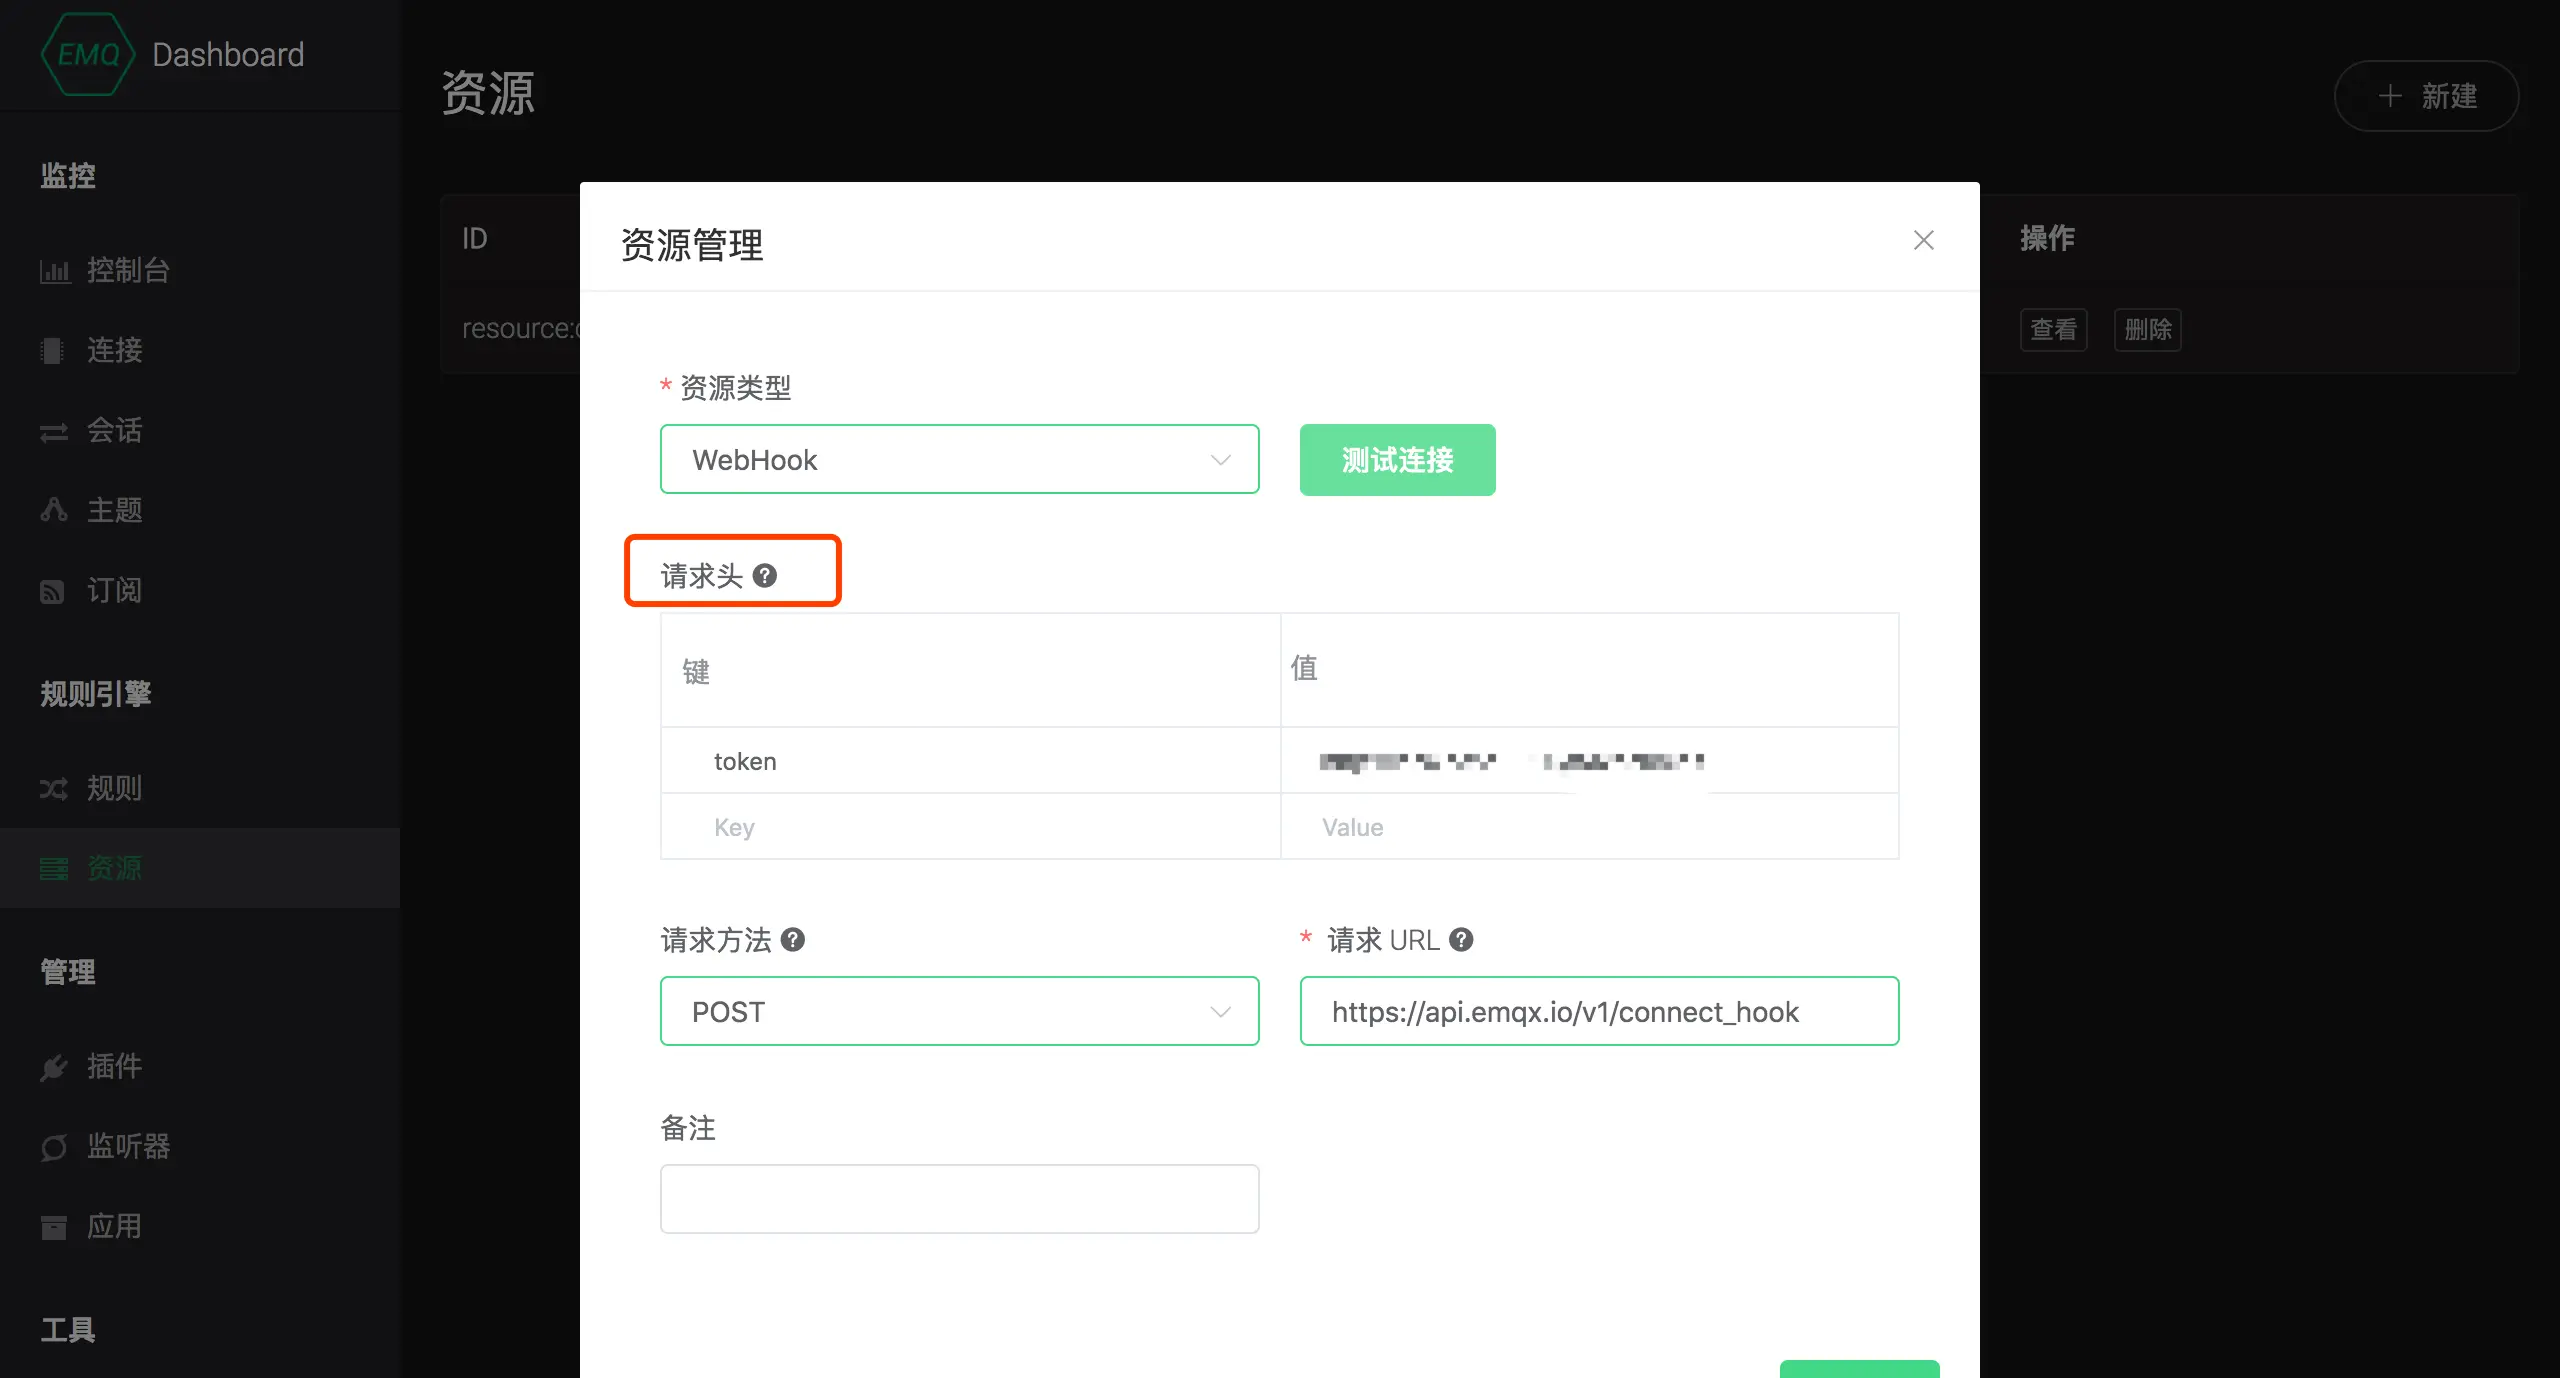Click the 请求 URL input field
Image resolution: width=2560 pixels, height=1378 pixels.
tap(1598, 1011)
